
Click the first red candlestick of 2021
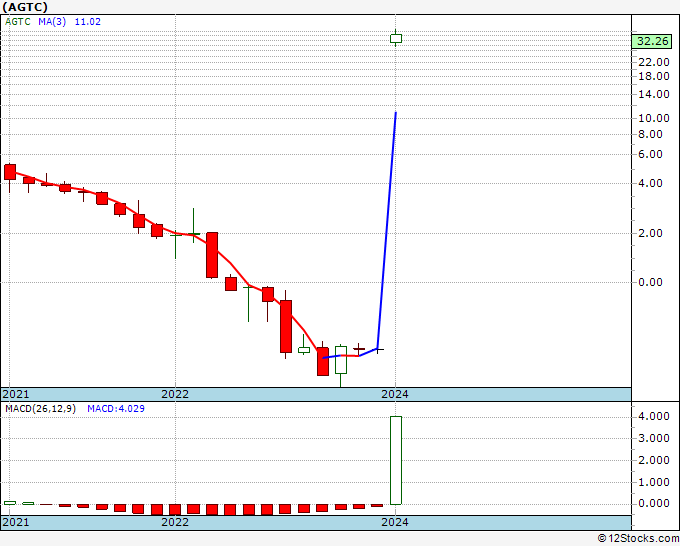[x=10, y=172]
